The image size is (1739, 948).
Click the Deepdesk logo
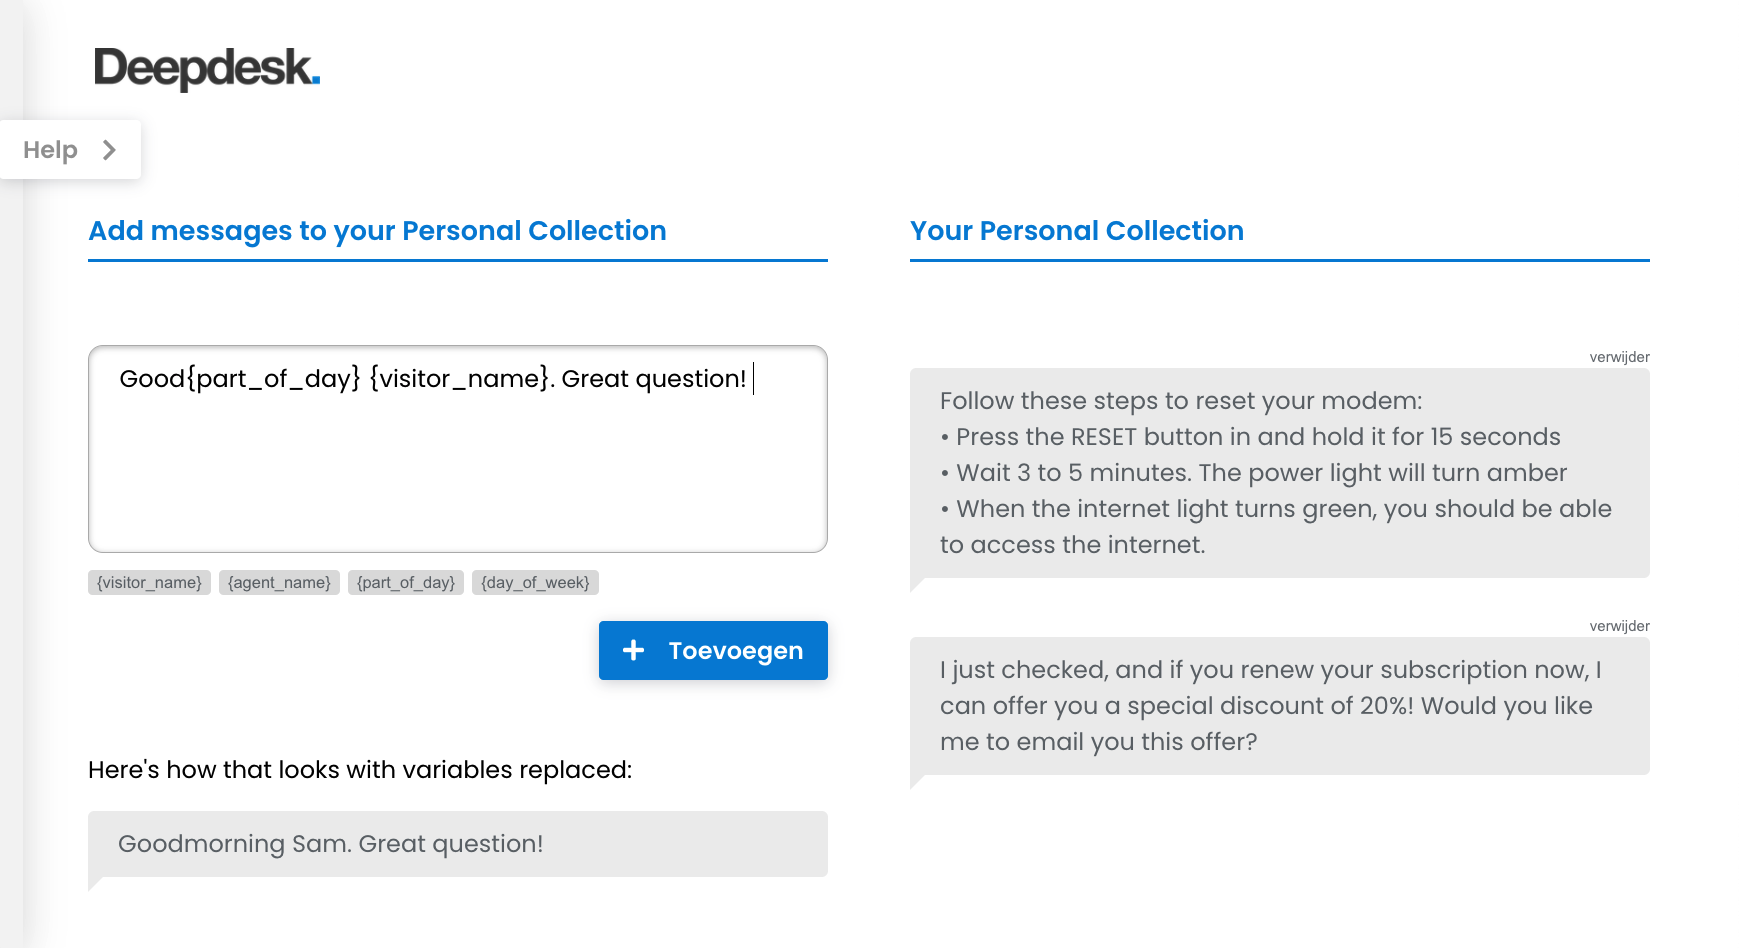click(207, 68)
